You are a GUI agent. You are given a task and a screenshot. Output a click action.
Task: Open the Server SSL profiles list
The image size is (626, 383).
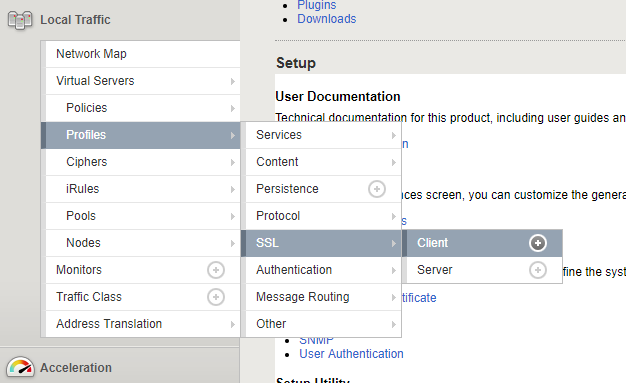click(484, 270)
